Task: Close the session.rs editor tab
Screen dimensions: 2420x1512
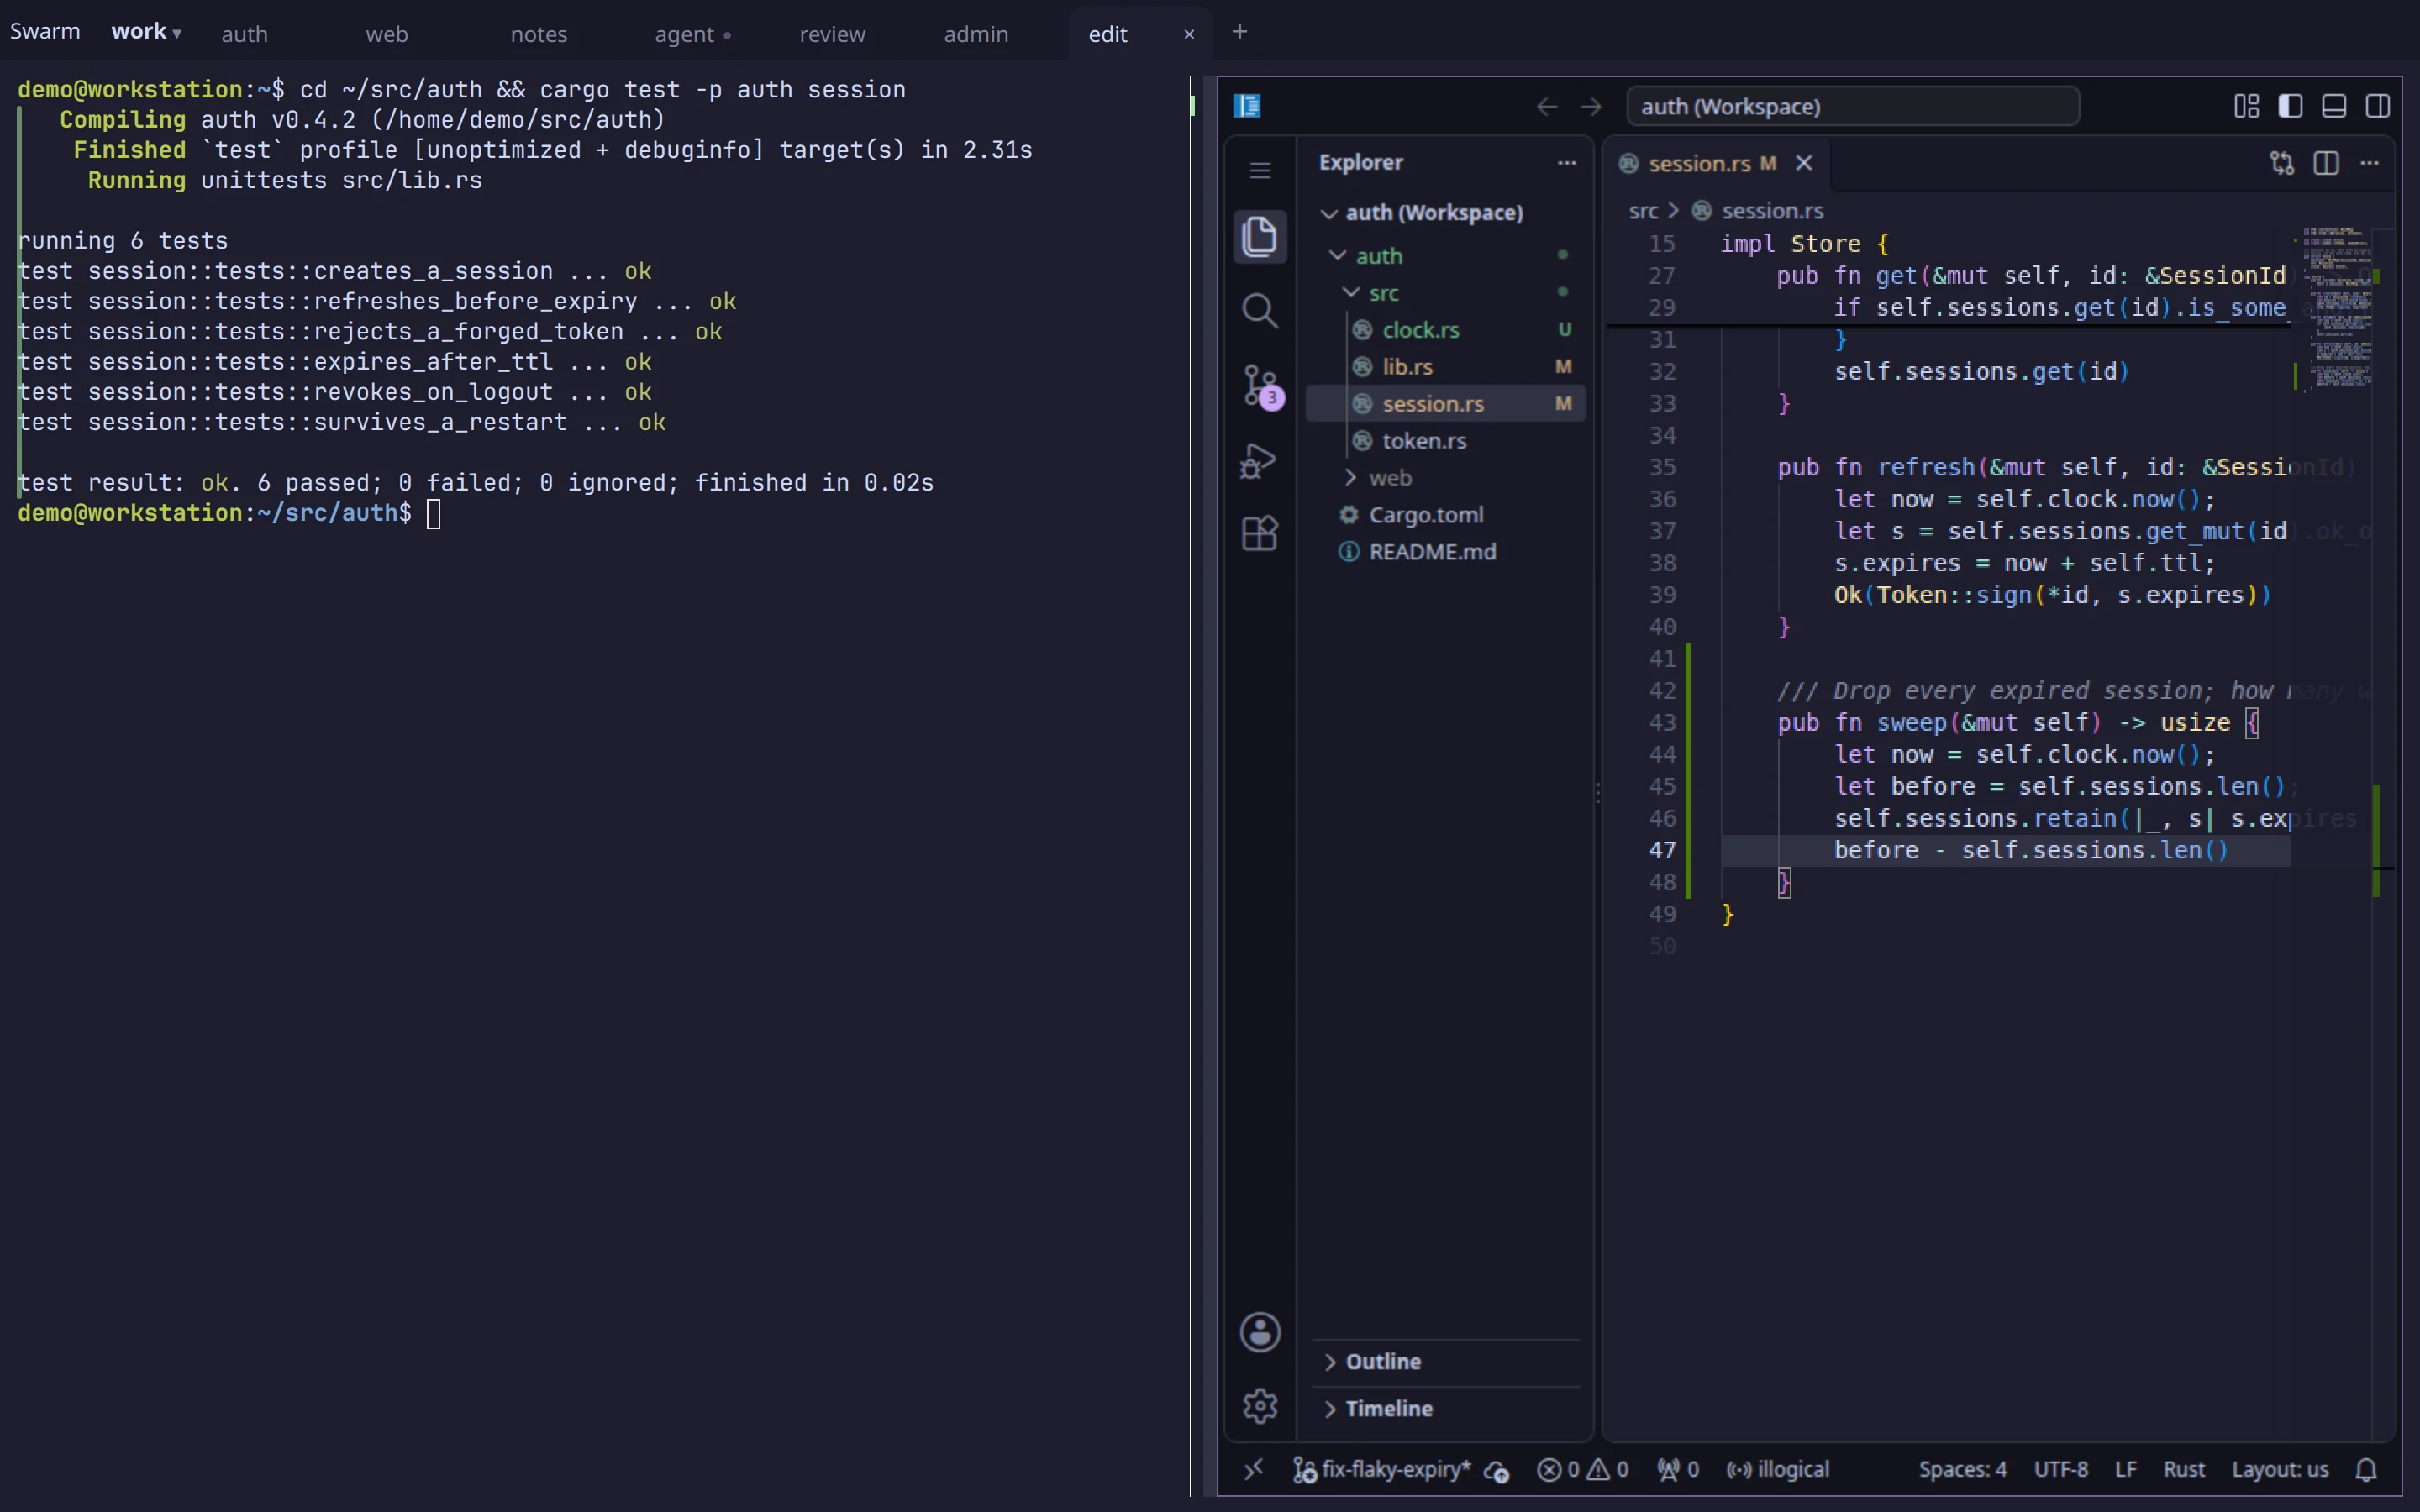Action: (1803, 163)
